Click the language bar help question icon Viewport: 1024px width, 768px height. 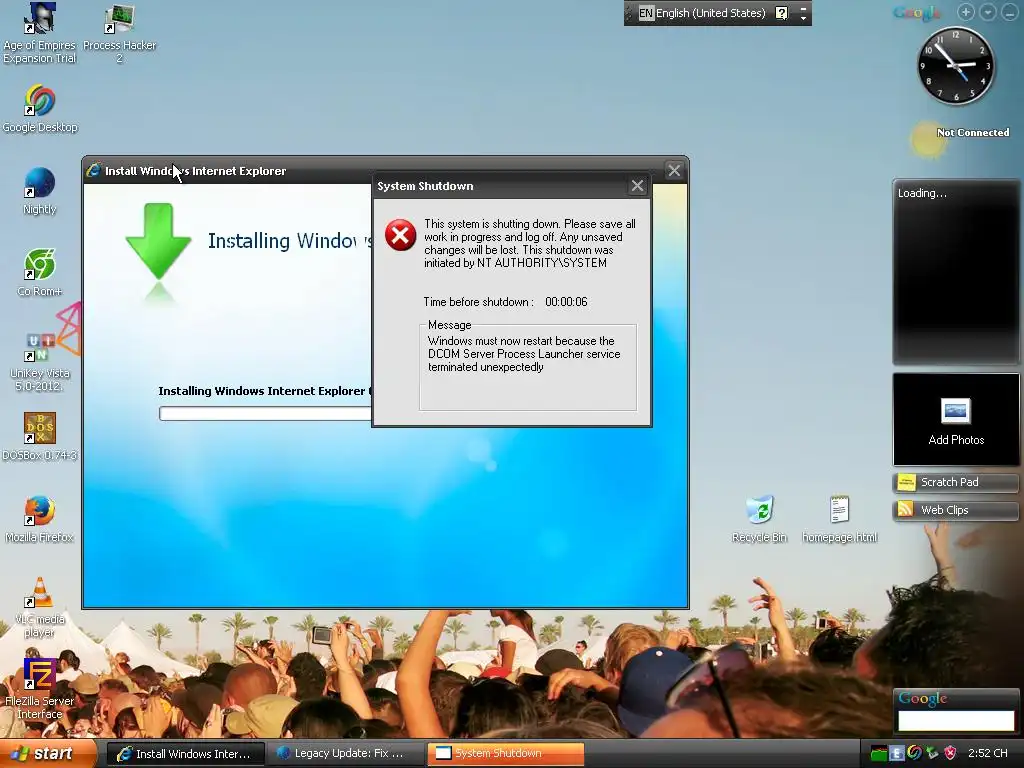tap(781, 13)
